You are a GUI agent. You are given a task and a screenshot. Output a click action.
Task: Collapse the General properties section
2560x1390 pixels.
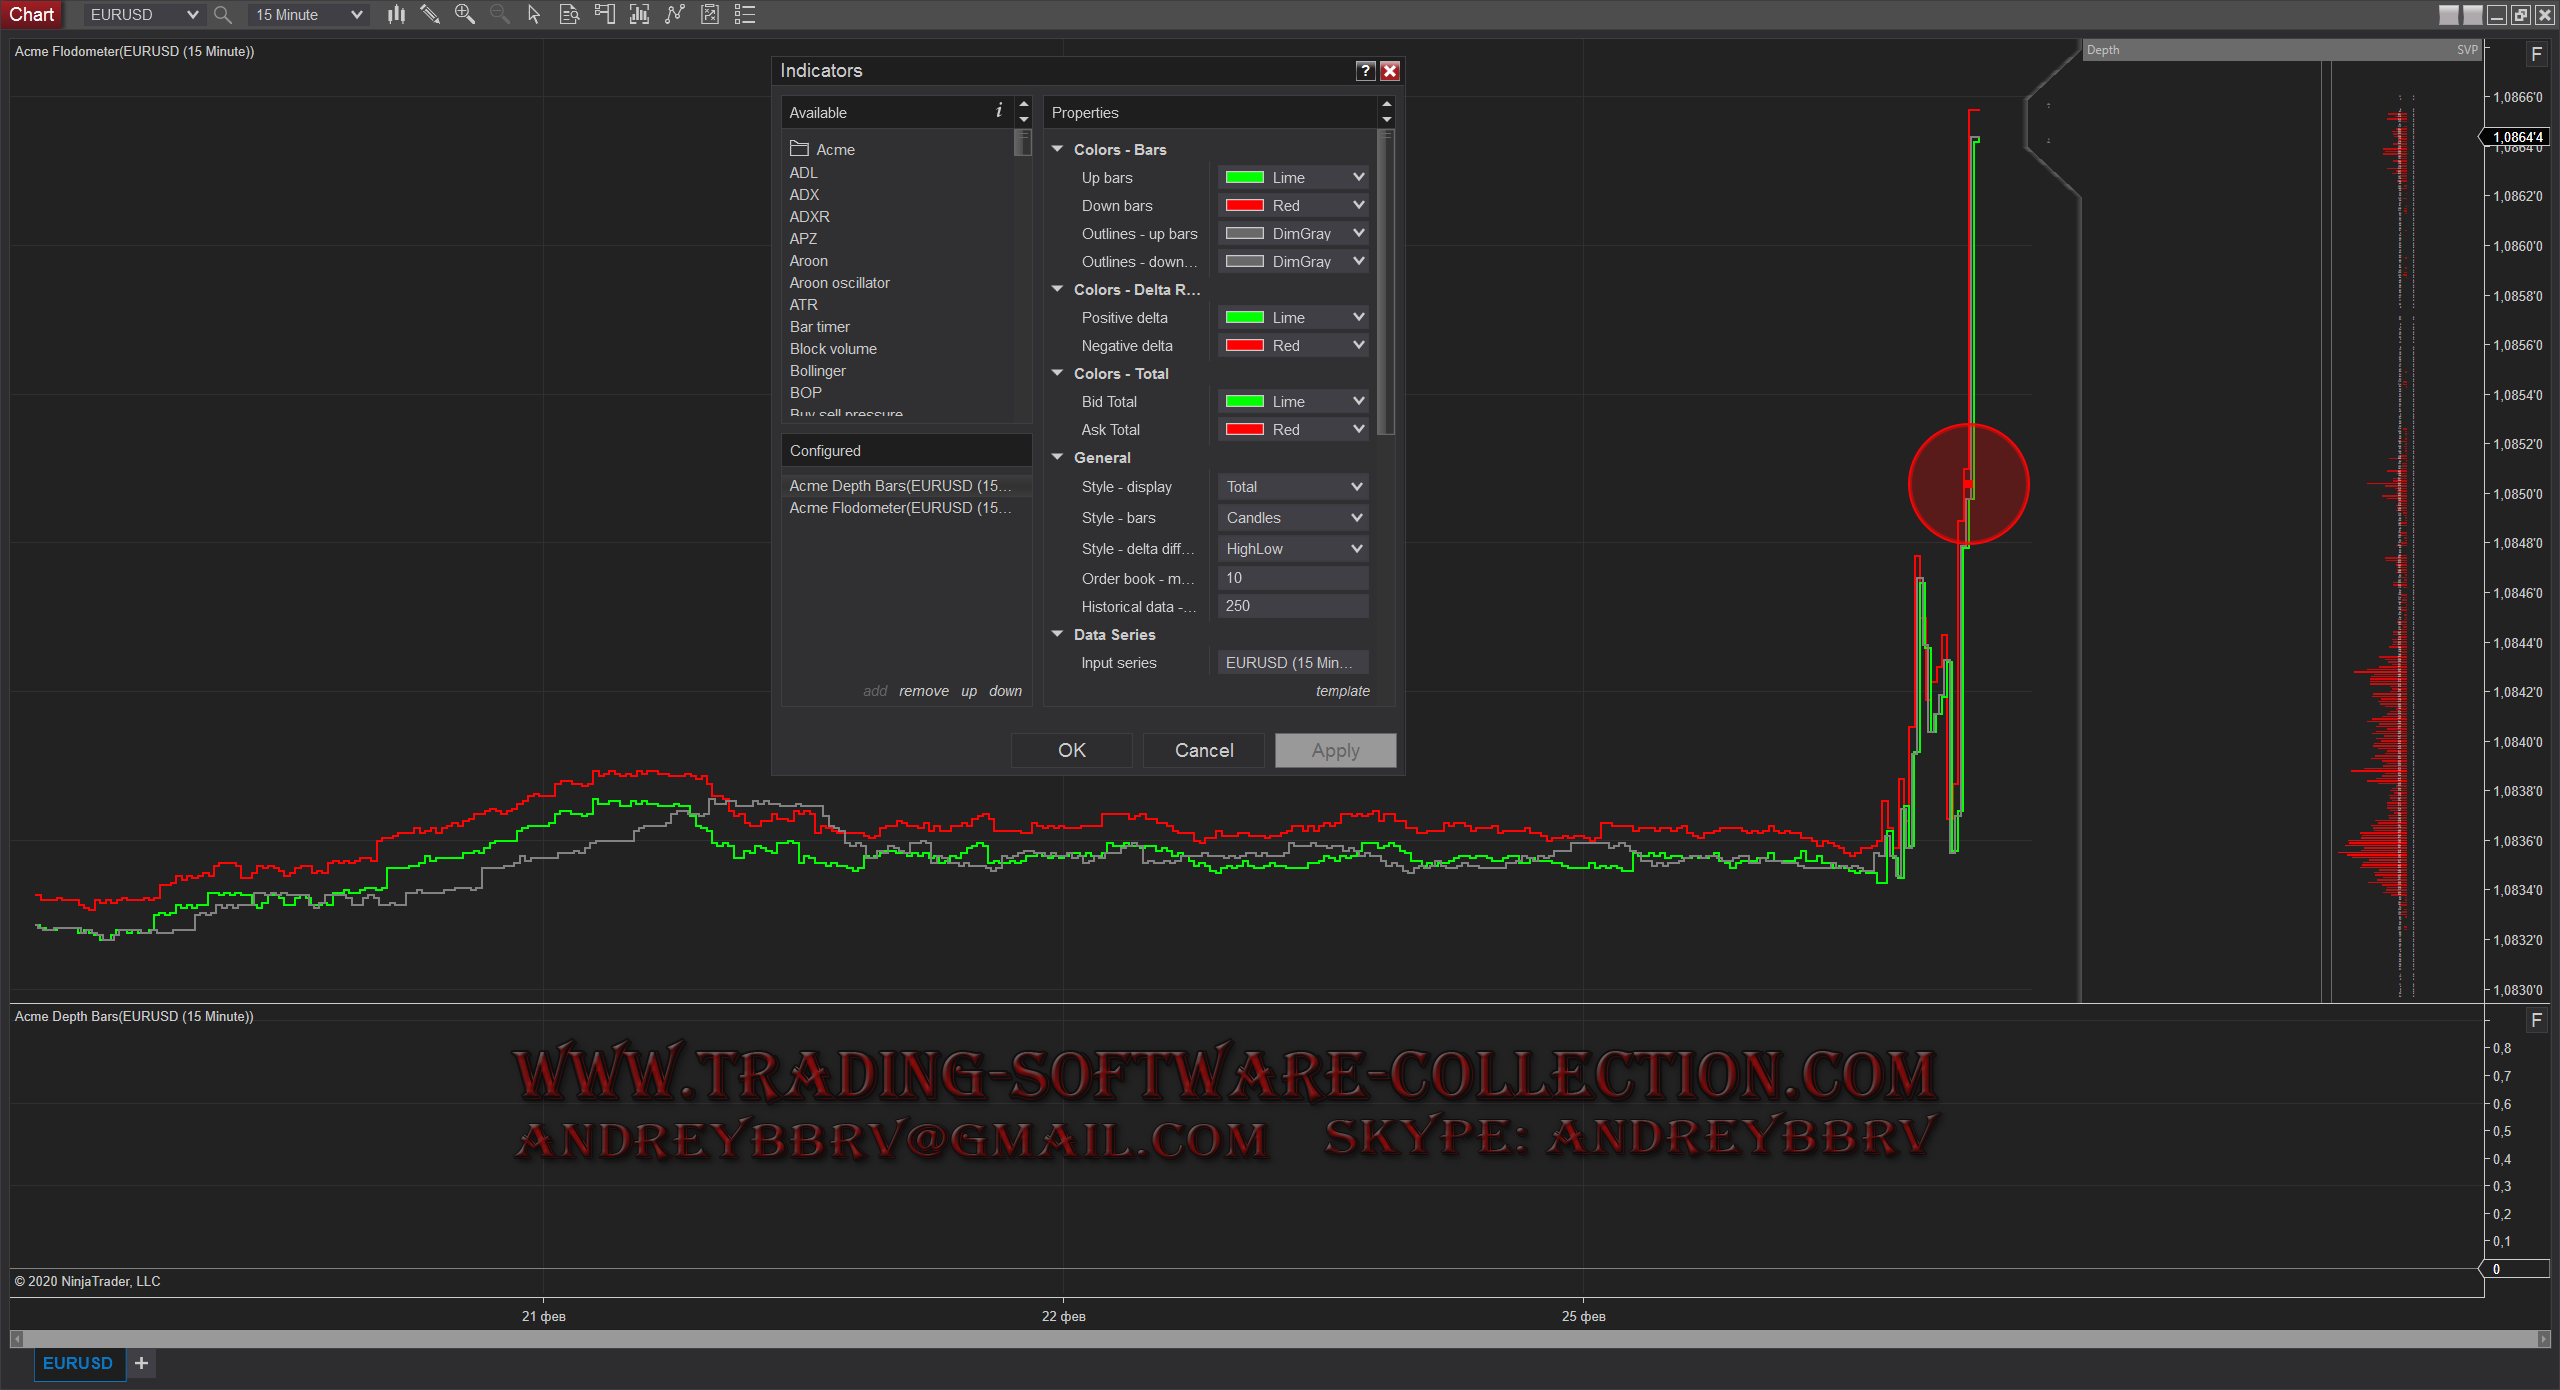pyautogui.click(x=1058, y=457)
